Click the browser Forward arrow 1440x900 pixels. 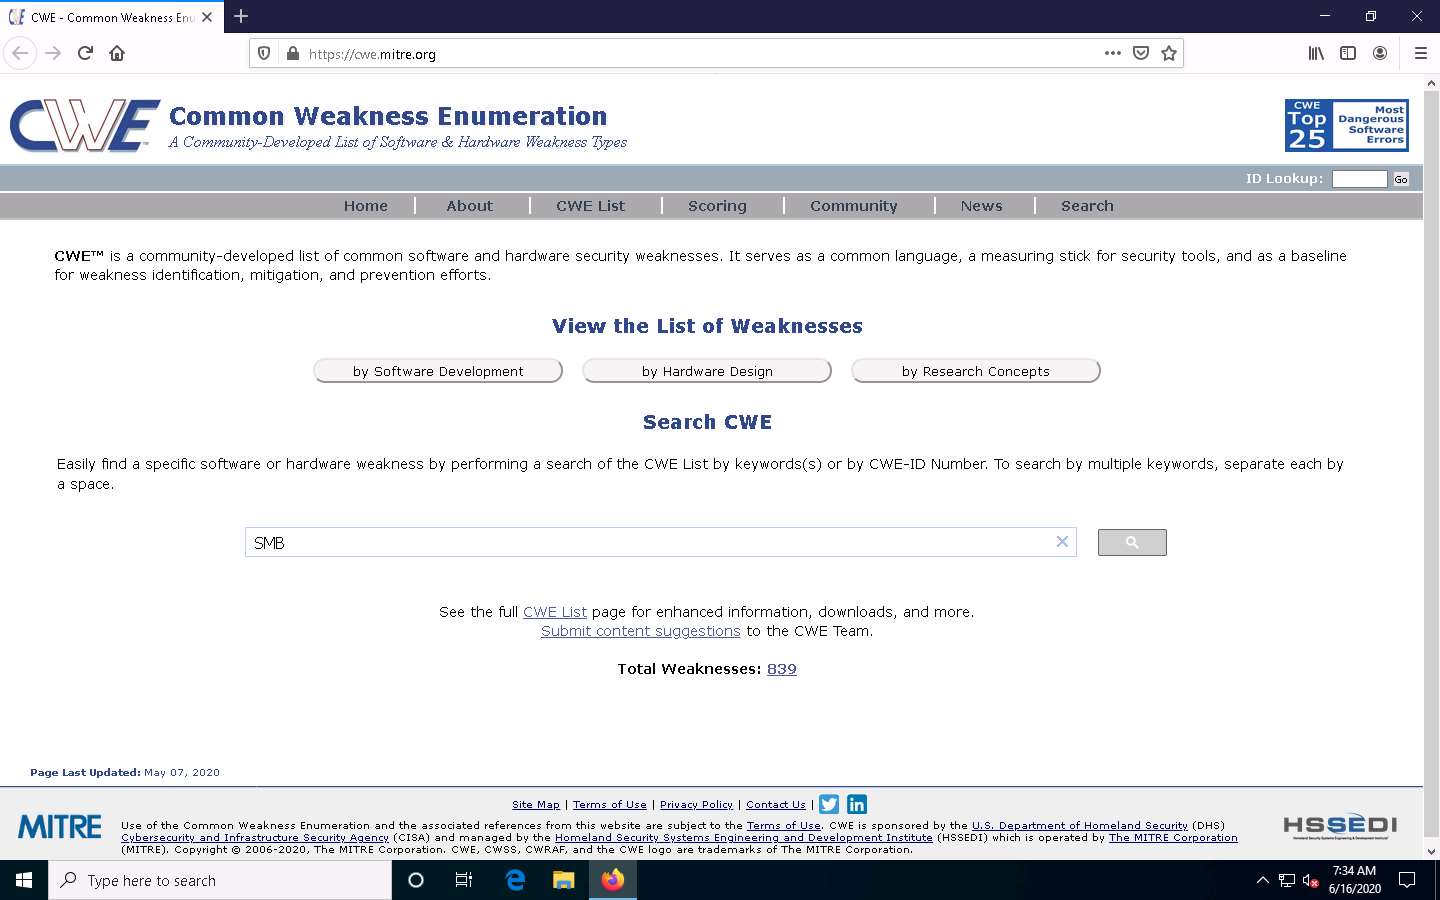click(x=53, y=53)
